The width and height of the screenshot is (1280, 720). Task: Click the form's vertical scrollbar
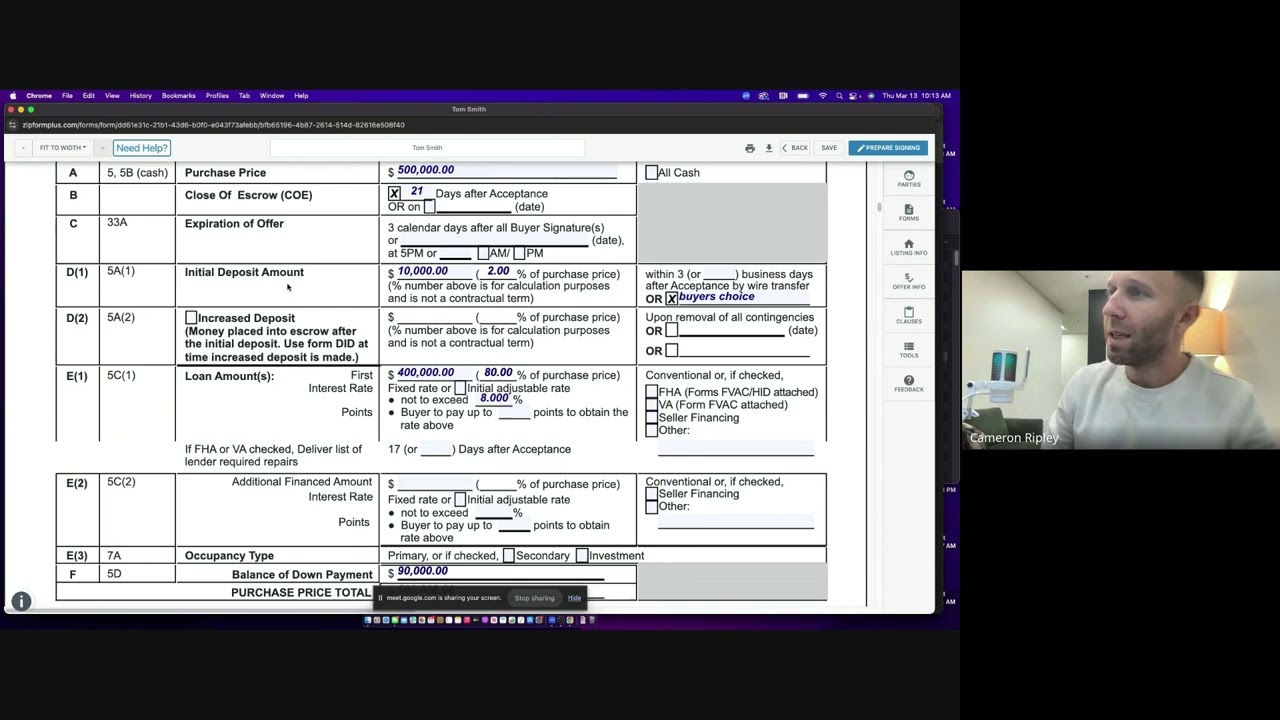878,207
